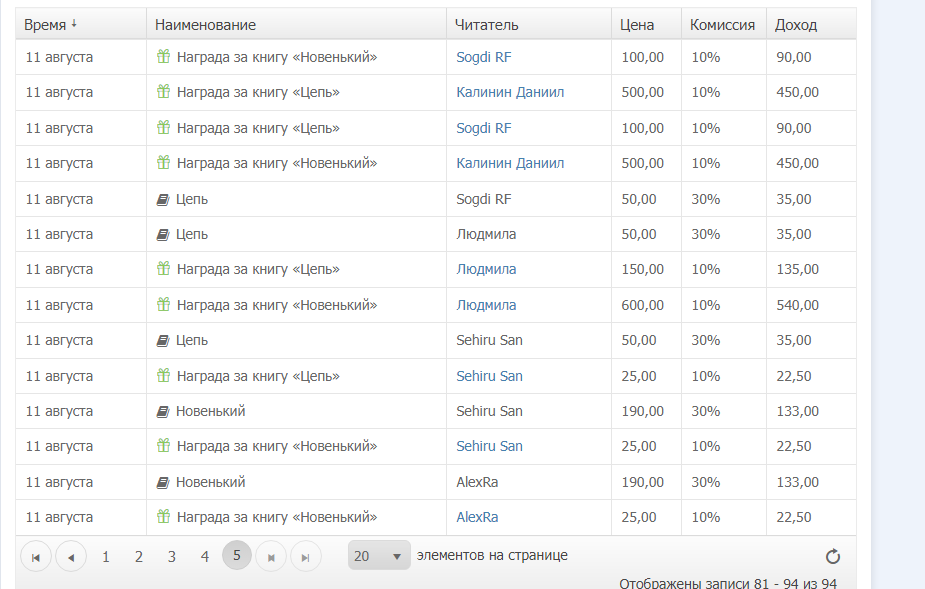
Task: Click book icon in Людмила's «Цепь» purchase row
Action: pyautogui.click(x=163, y=234)
